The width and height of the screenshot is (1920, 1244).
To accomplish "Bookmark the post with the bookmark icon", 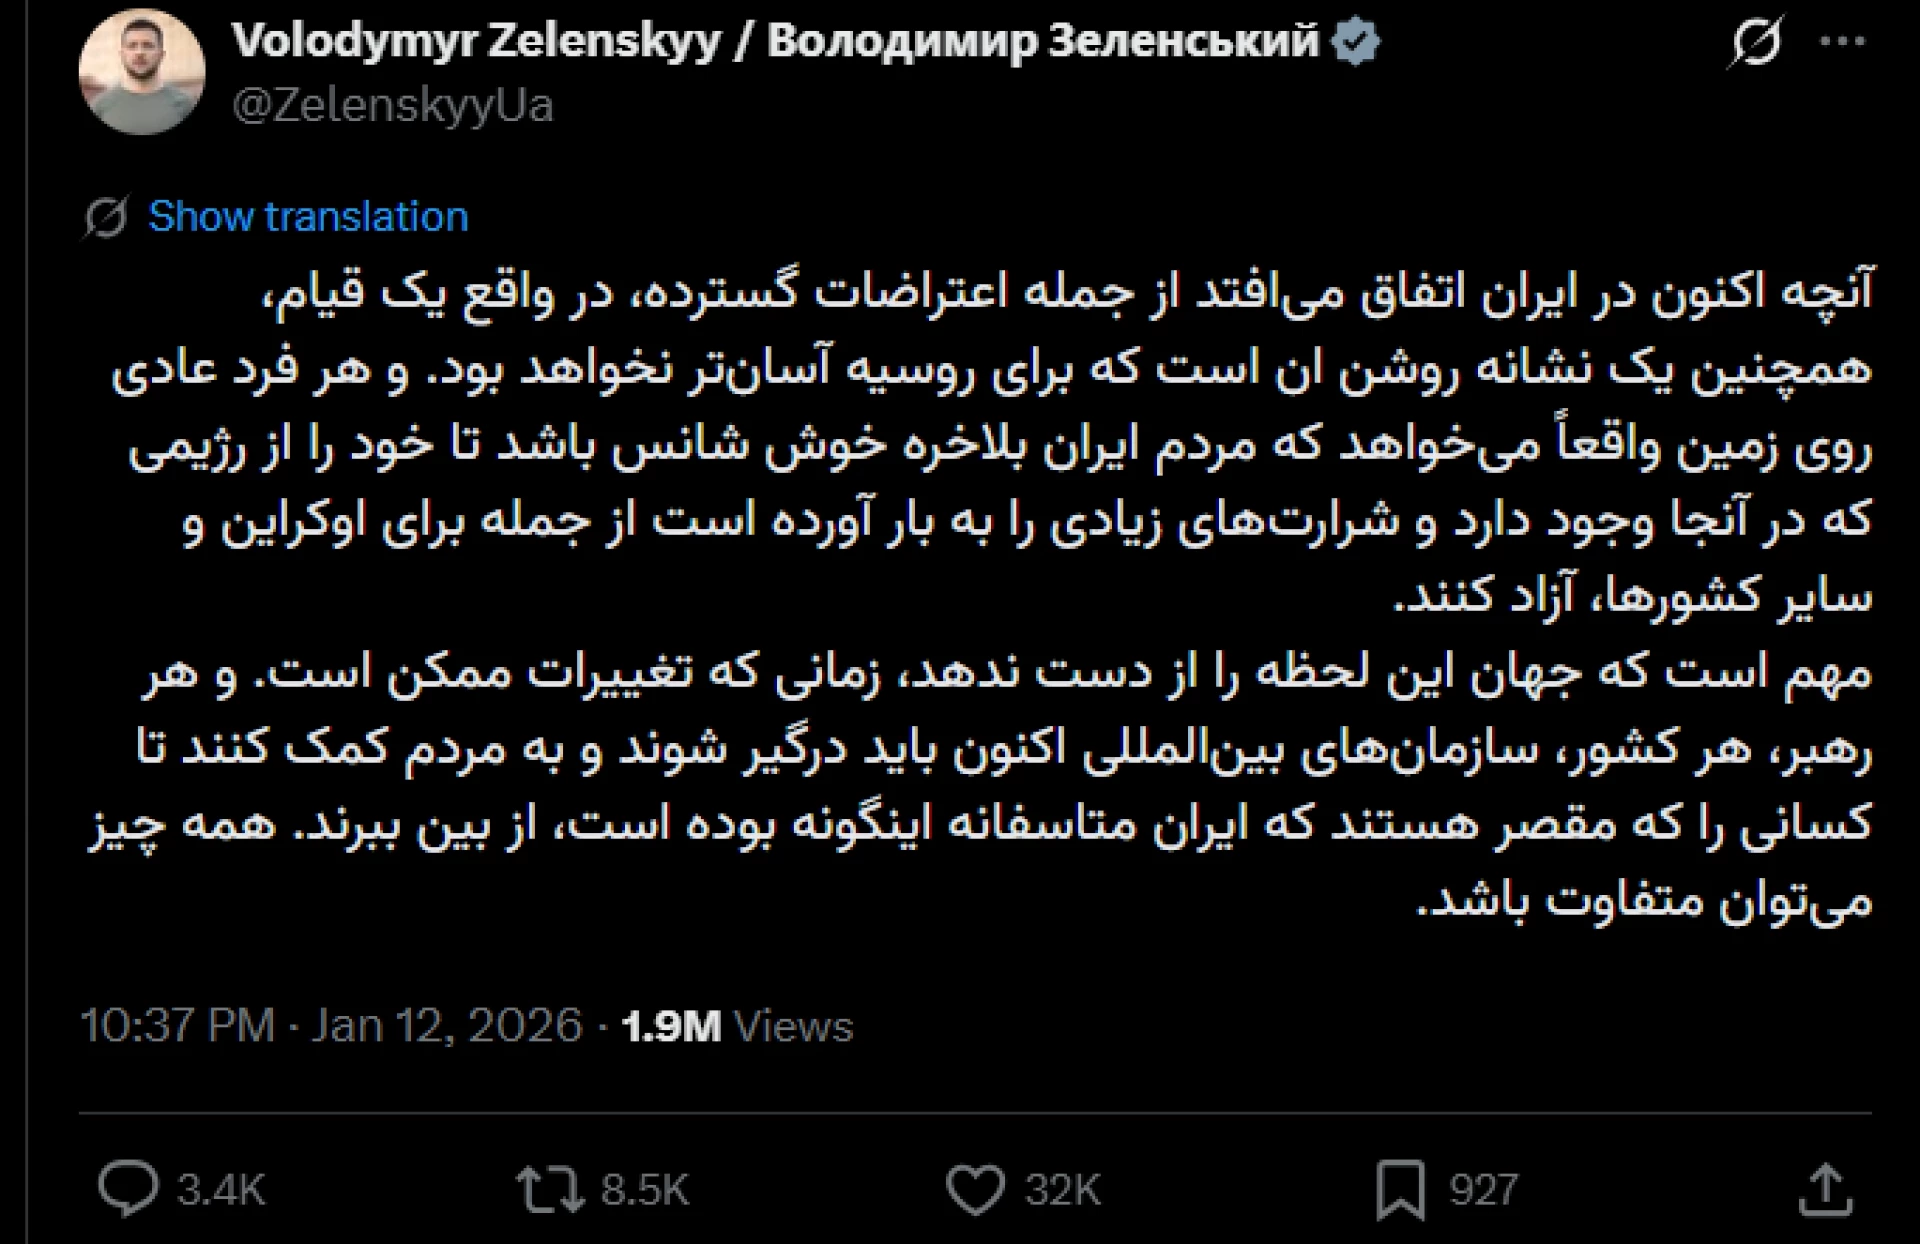I will coord(1400,1190).
